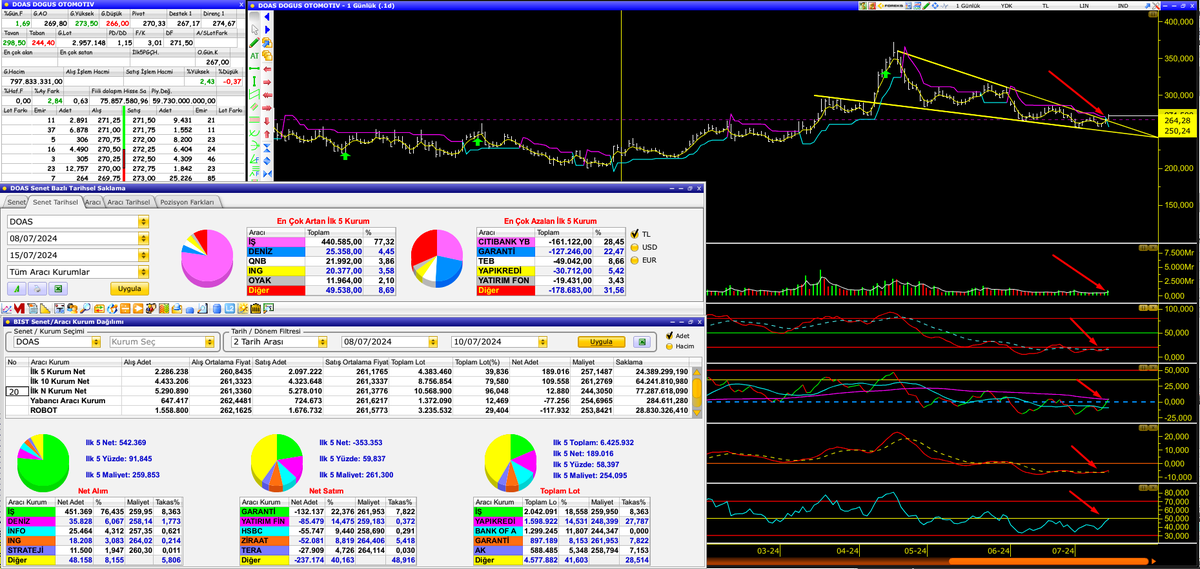1200x569 pixels.
Task: Pick the horizontal line drawing tool
Action: click(254, 68)
